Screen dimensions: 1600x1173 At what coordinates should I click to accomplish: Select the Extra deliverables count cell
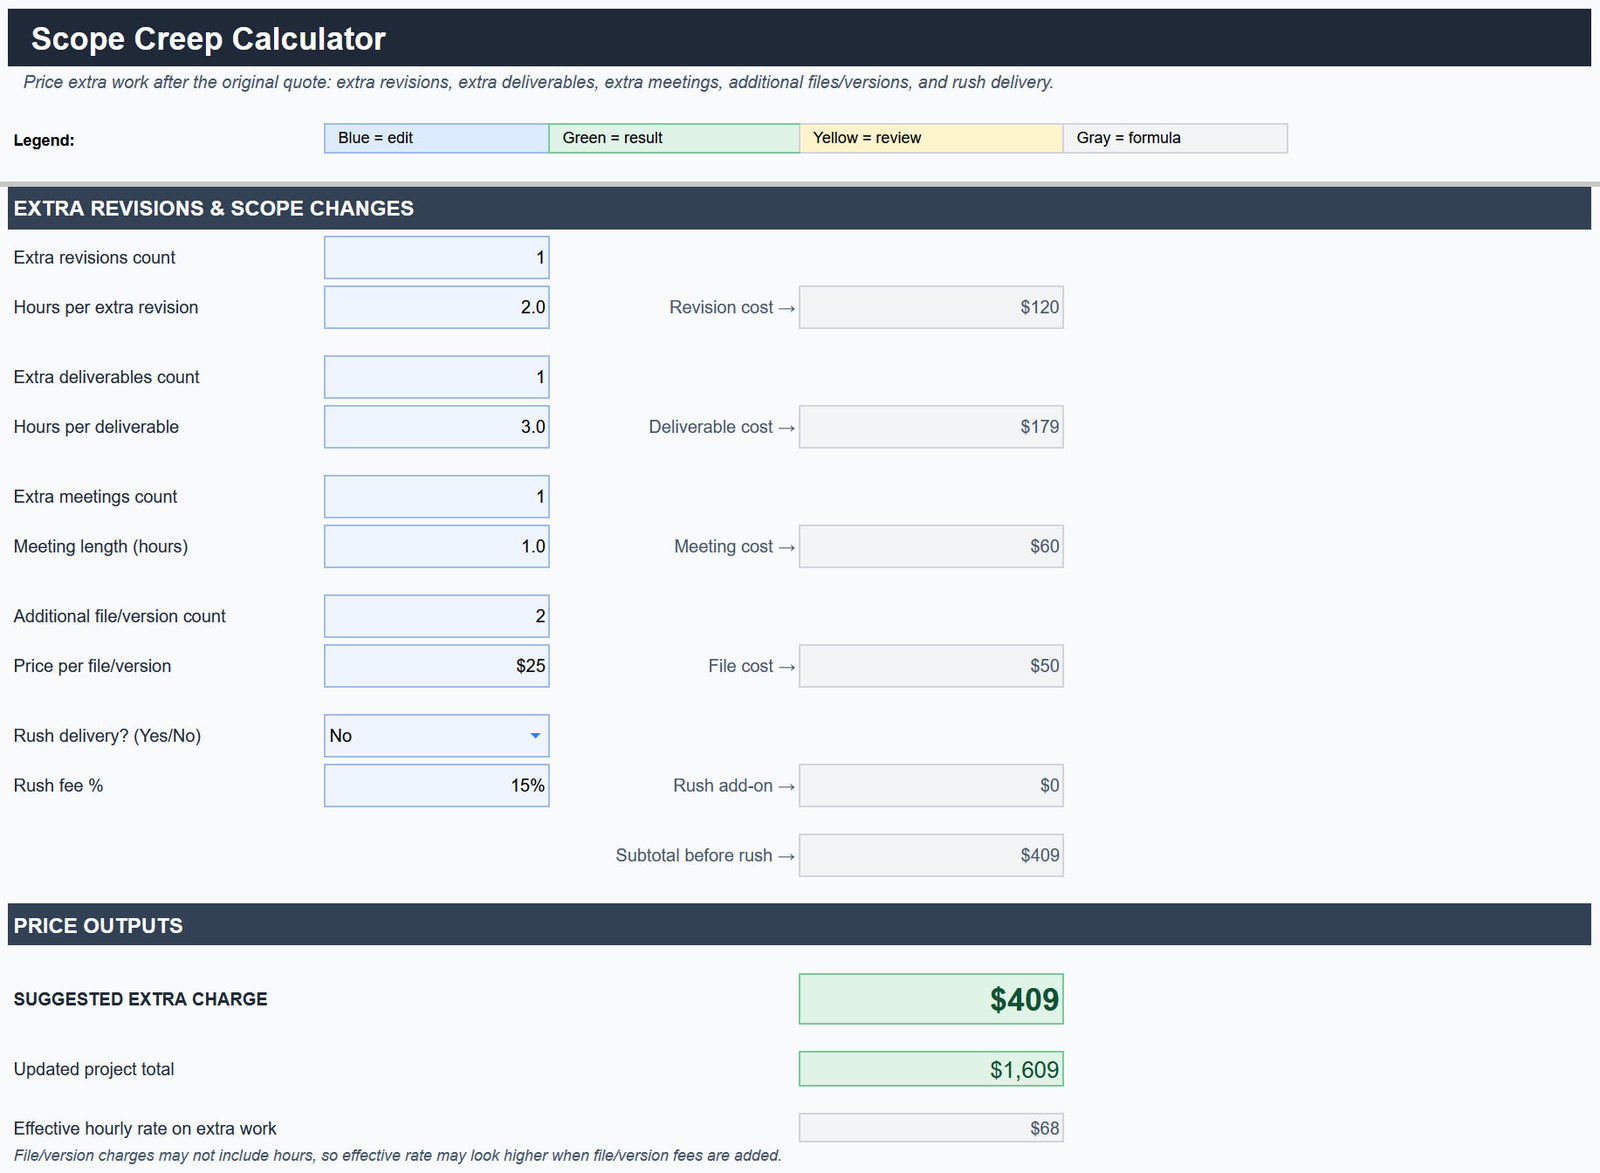point(437,377)
